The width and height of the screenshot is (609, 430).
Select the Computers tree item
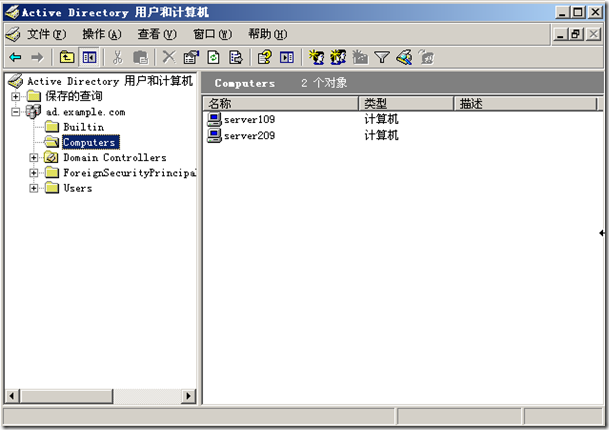(x=90, y=142)
